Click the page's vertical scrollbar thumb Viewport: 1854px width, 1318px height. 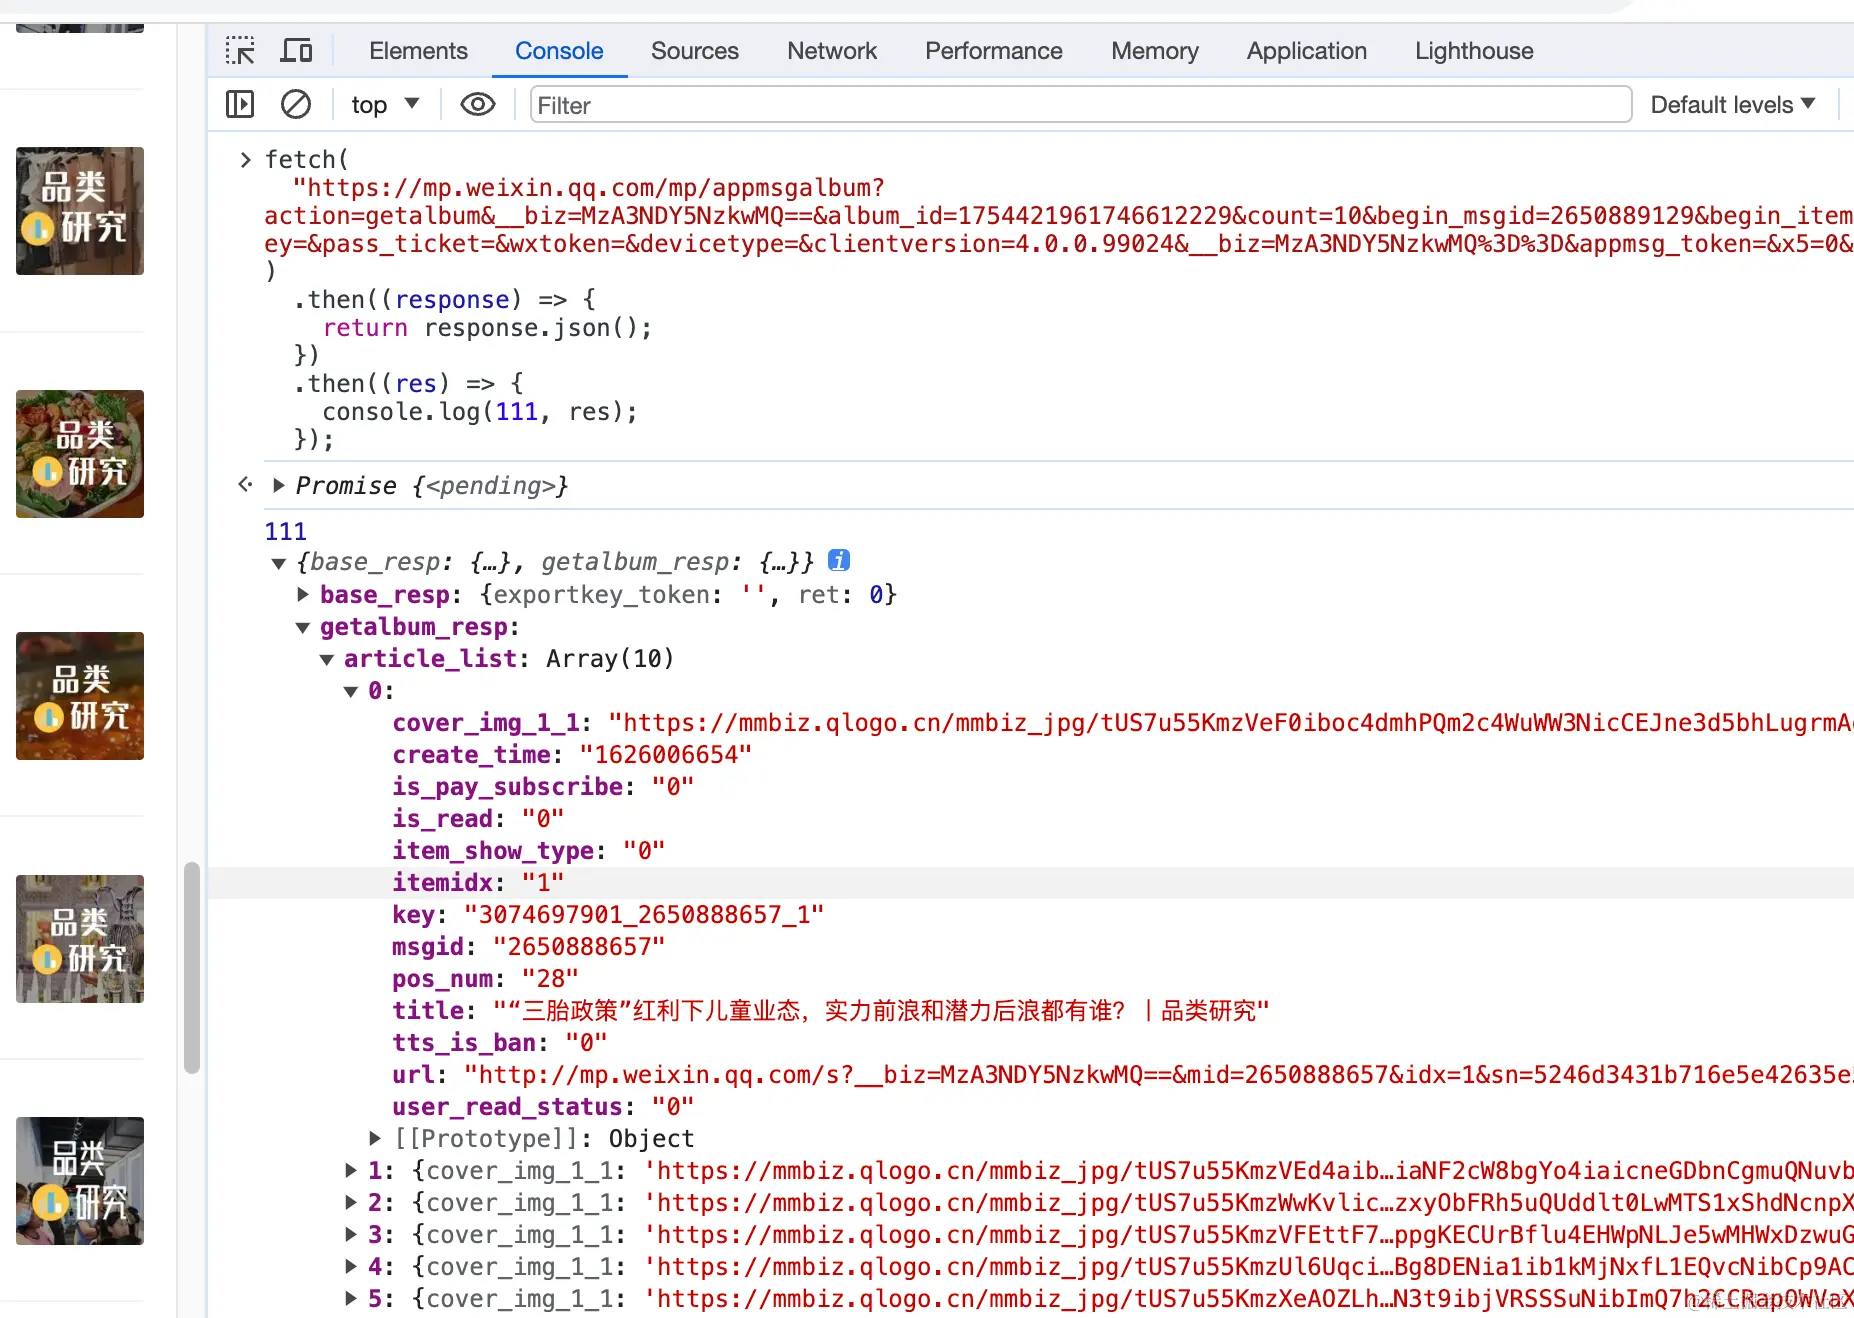pos(192,968)
